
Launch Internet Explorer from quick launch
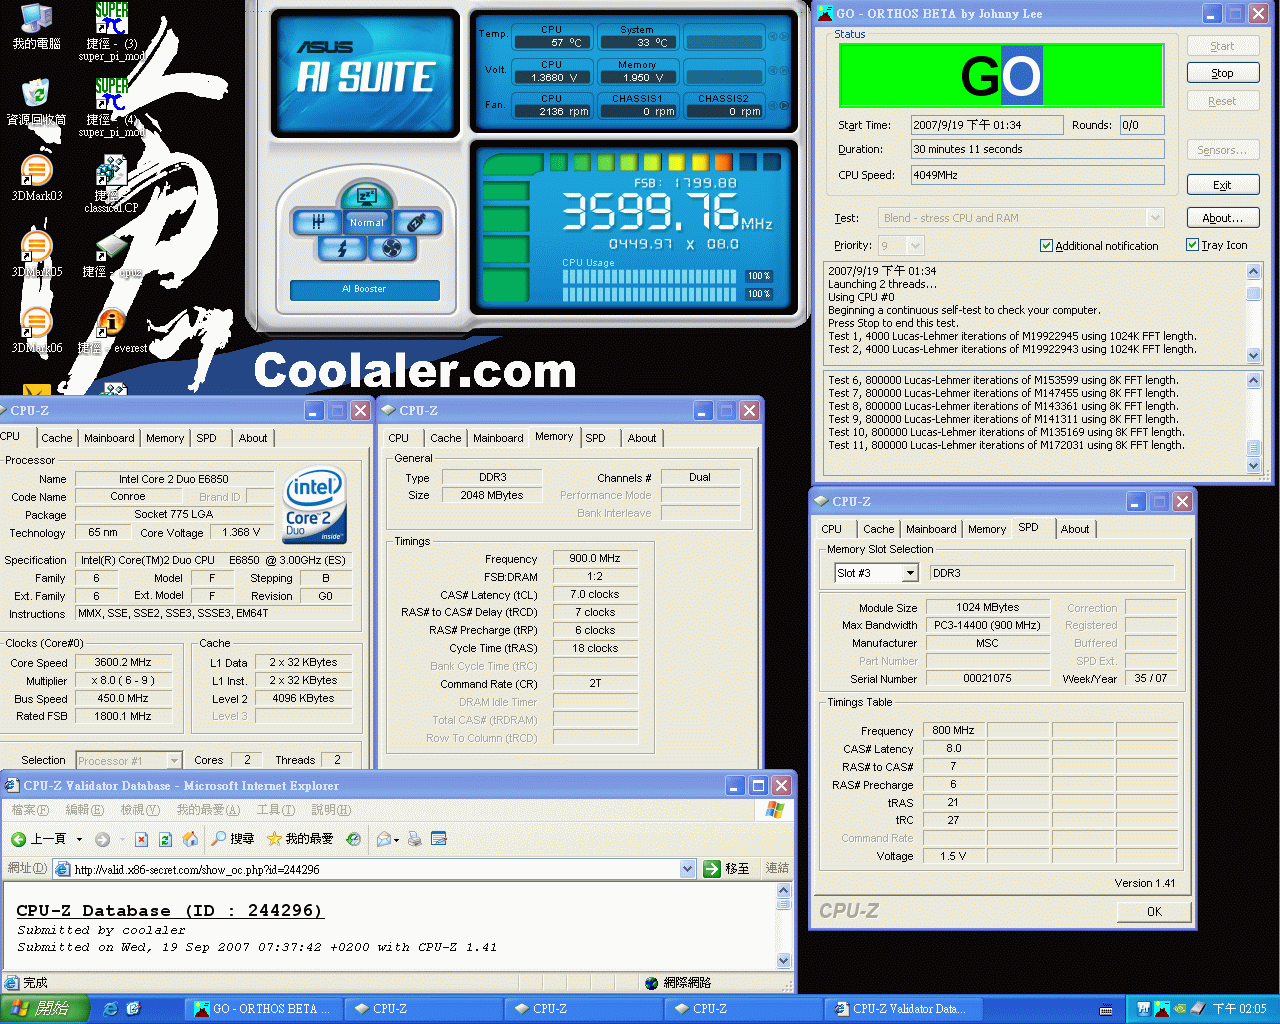(x=111, y=1009)
